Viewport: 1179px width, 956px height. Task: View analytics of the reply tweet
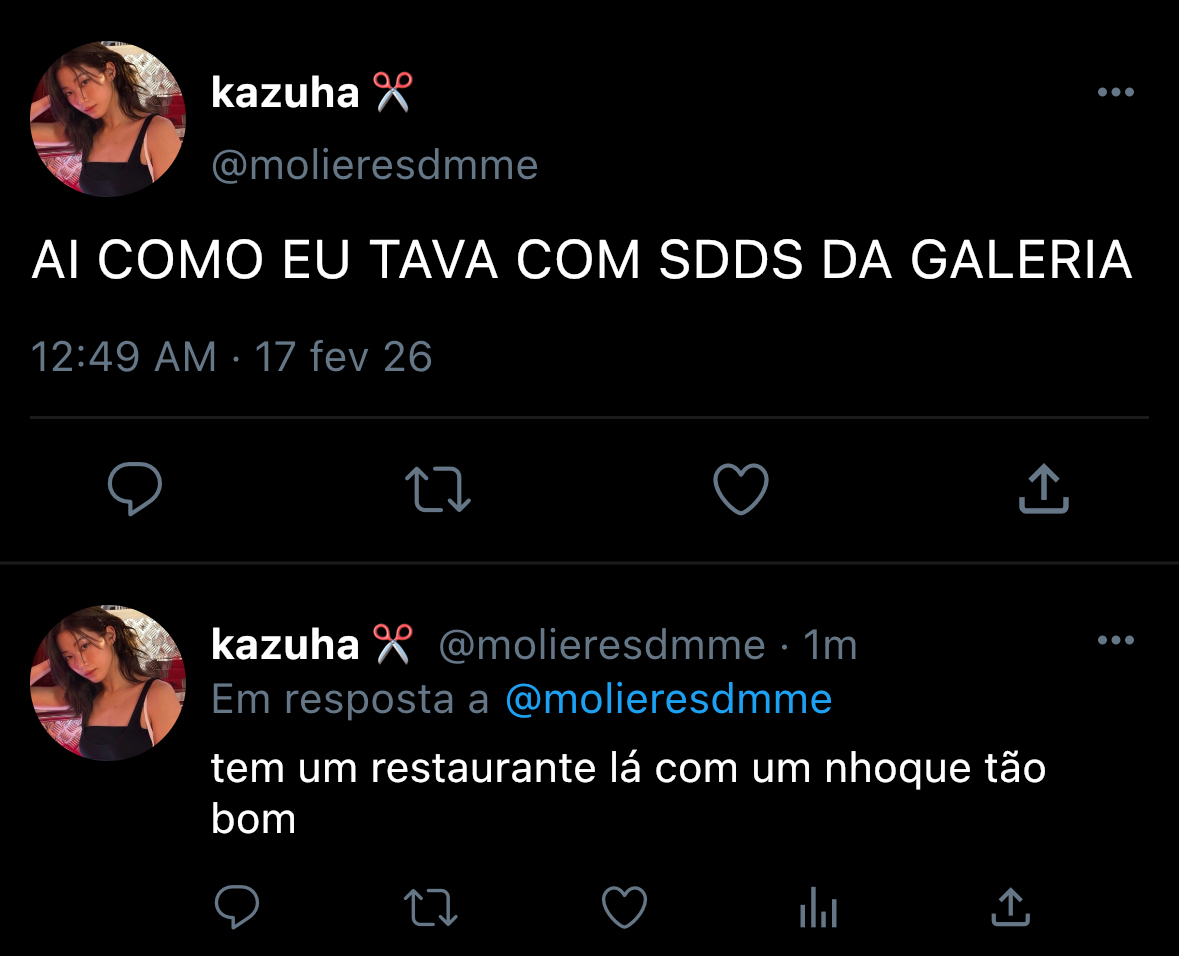coord(818,906)
